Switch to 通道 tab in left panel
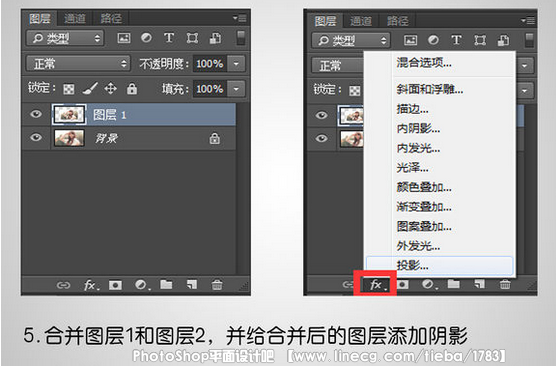Viewport: 556px width, 373px height. 75,18
